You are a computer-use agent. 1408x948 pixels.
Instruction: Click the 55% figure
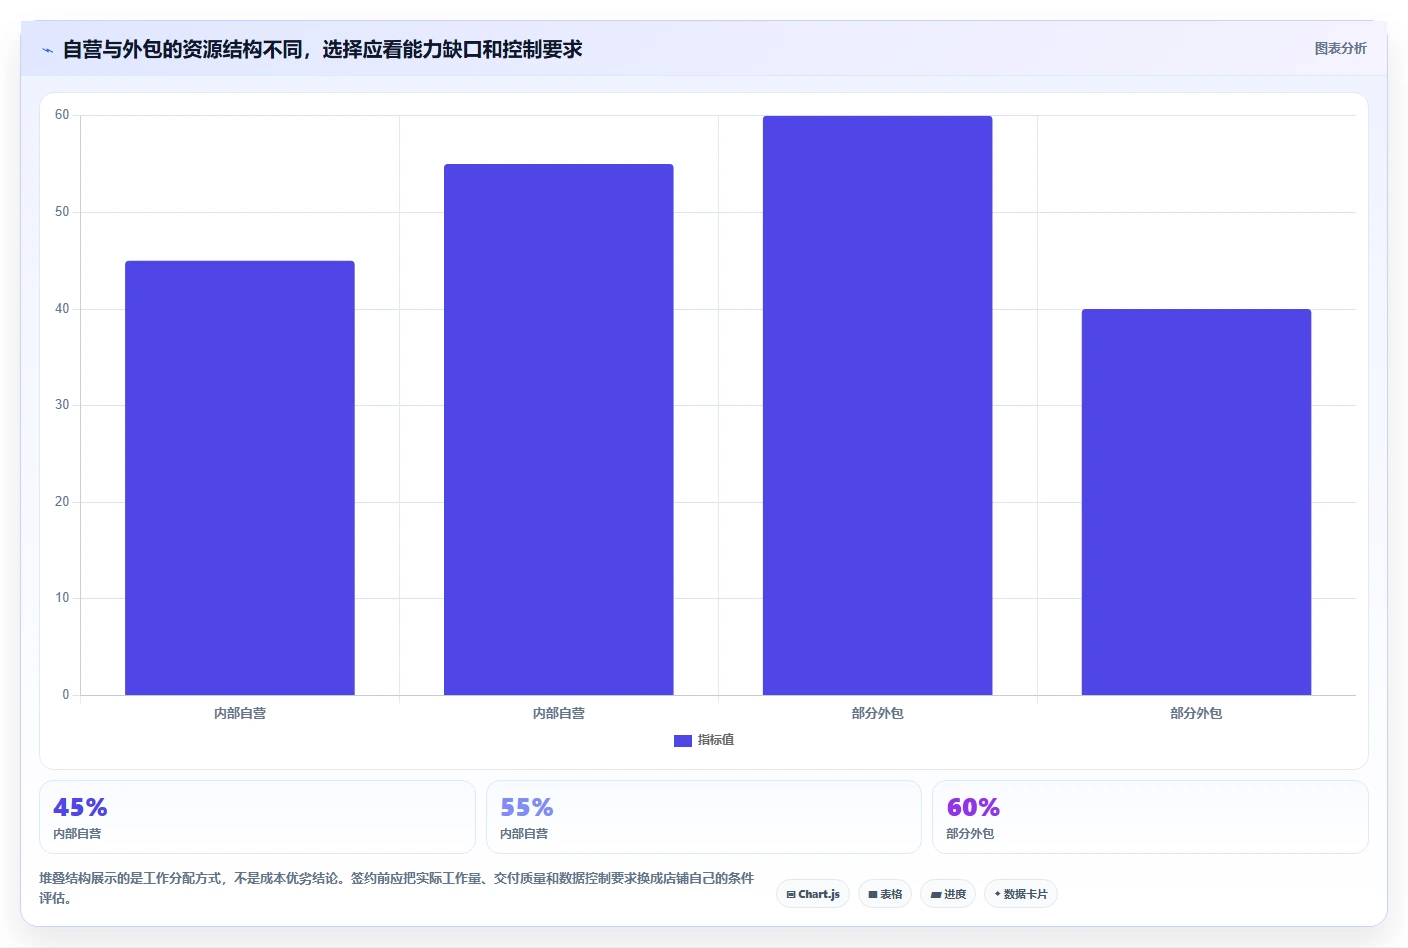[527, 807]
